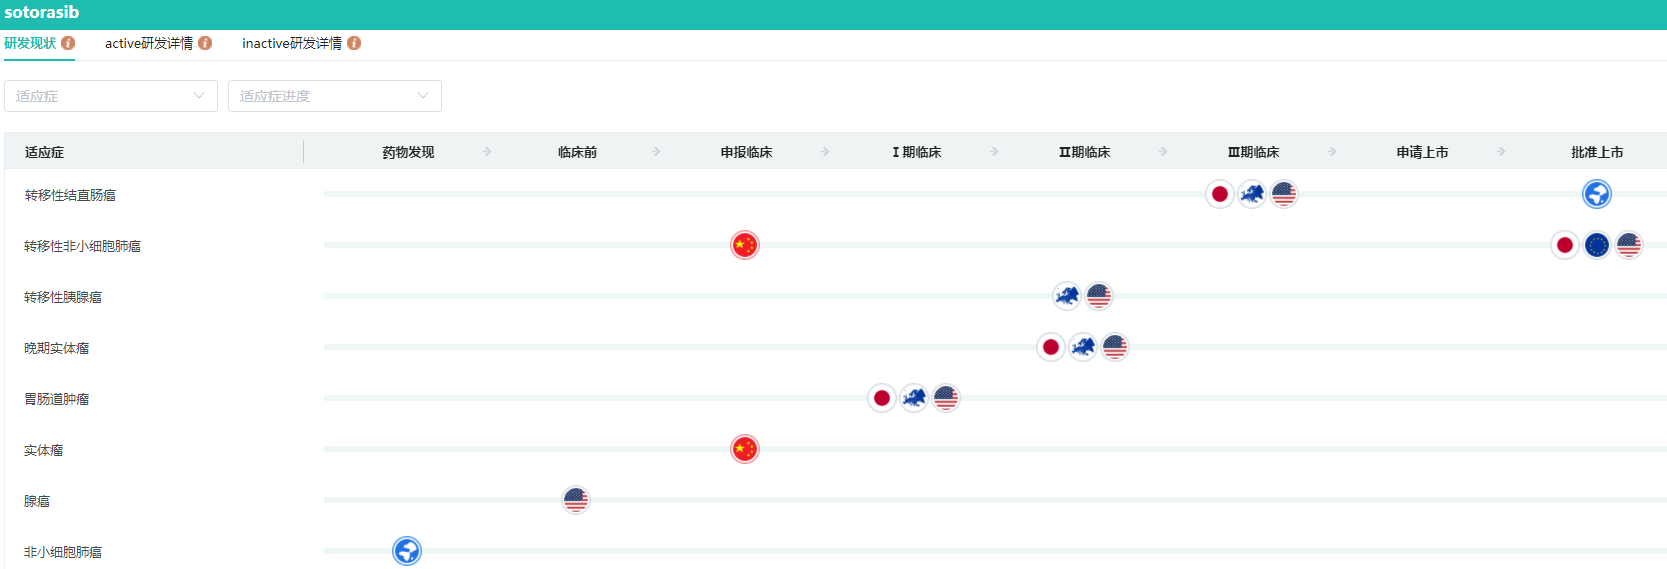Click the 适应症 column header
The height and width of the screenshot is (569, 1667).
tap(44, 152)
